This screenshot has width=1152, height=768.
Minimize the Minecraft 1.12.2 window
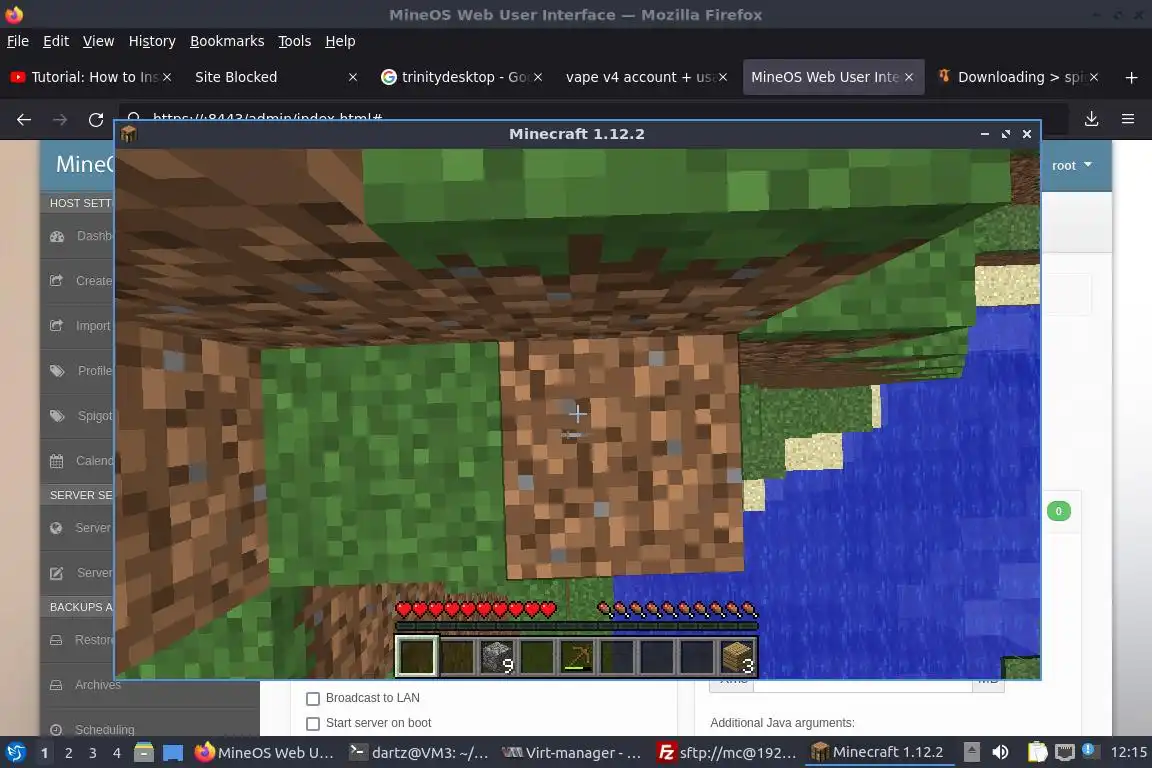click(x=984, y=134)
